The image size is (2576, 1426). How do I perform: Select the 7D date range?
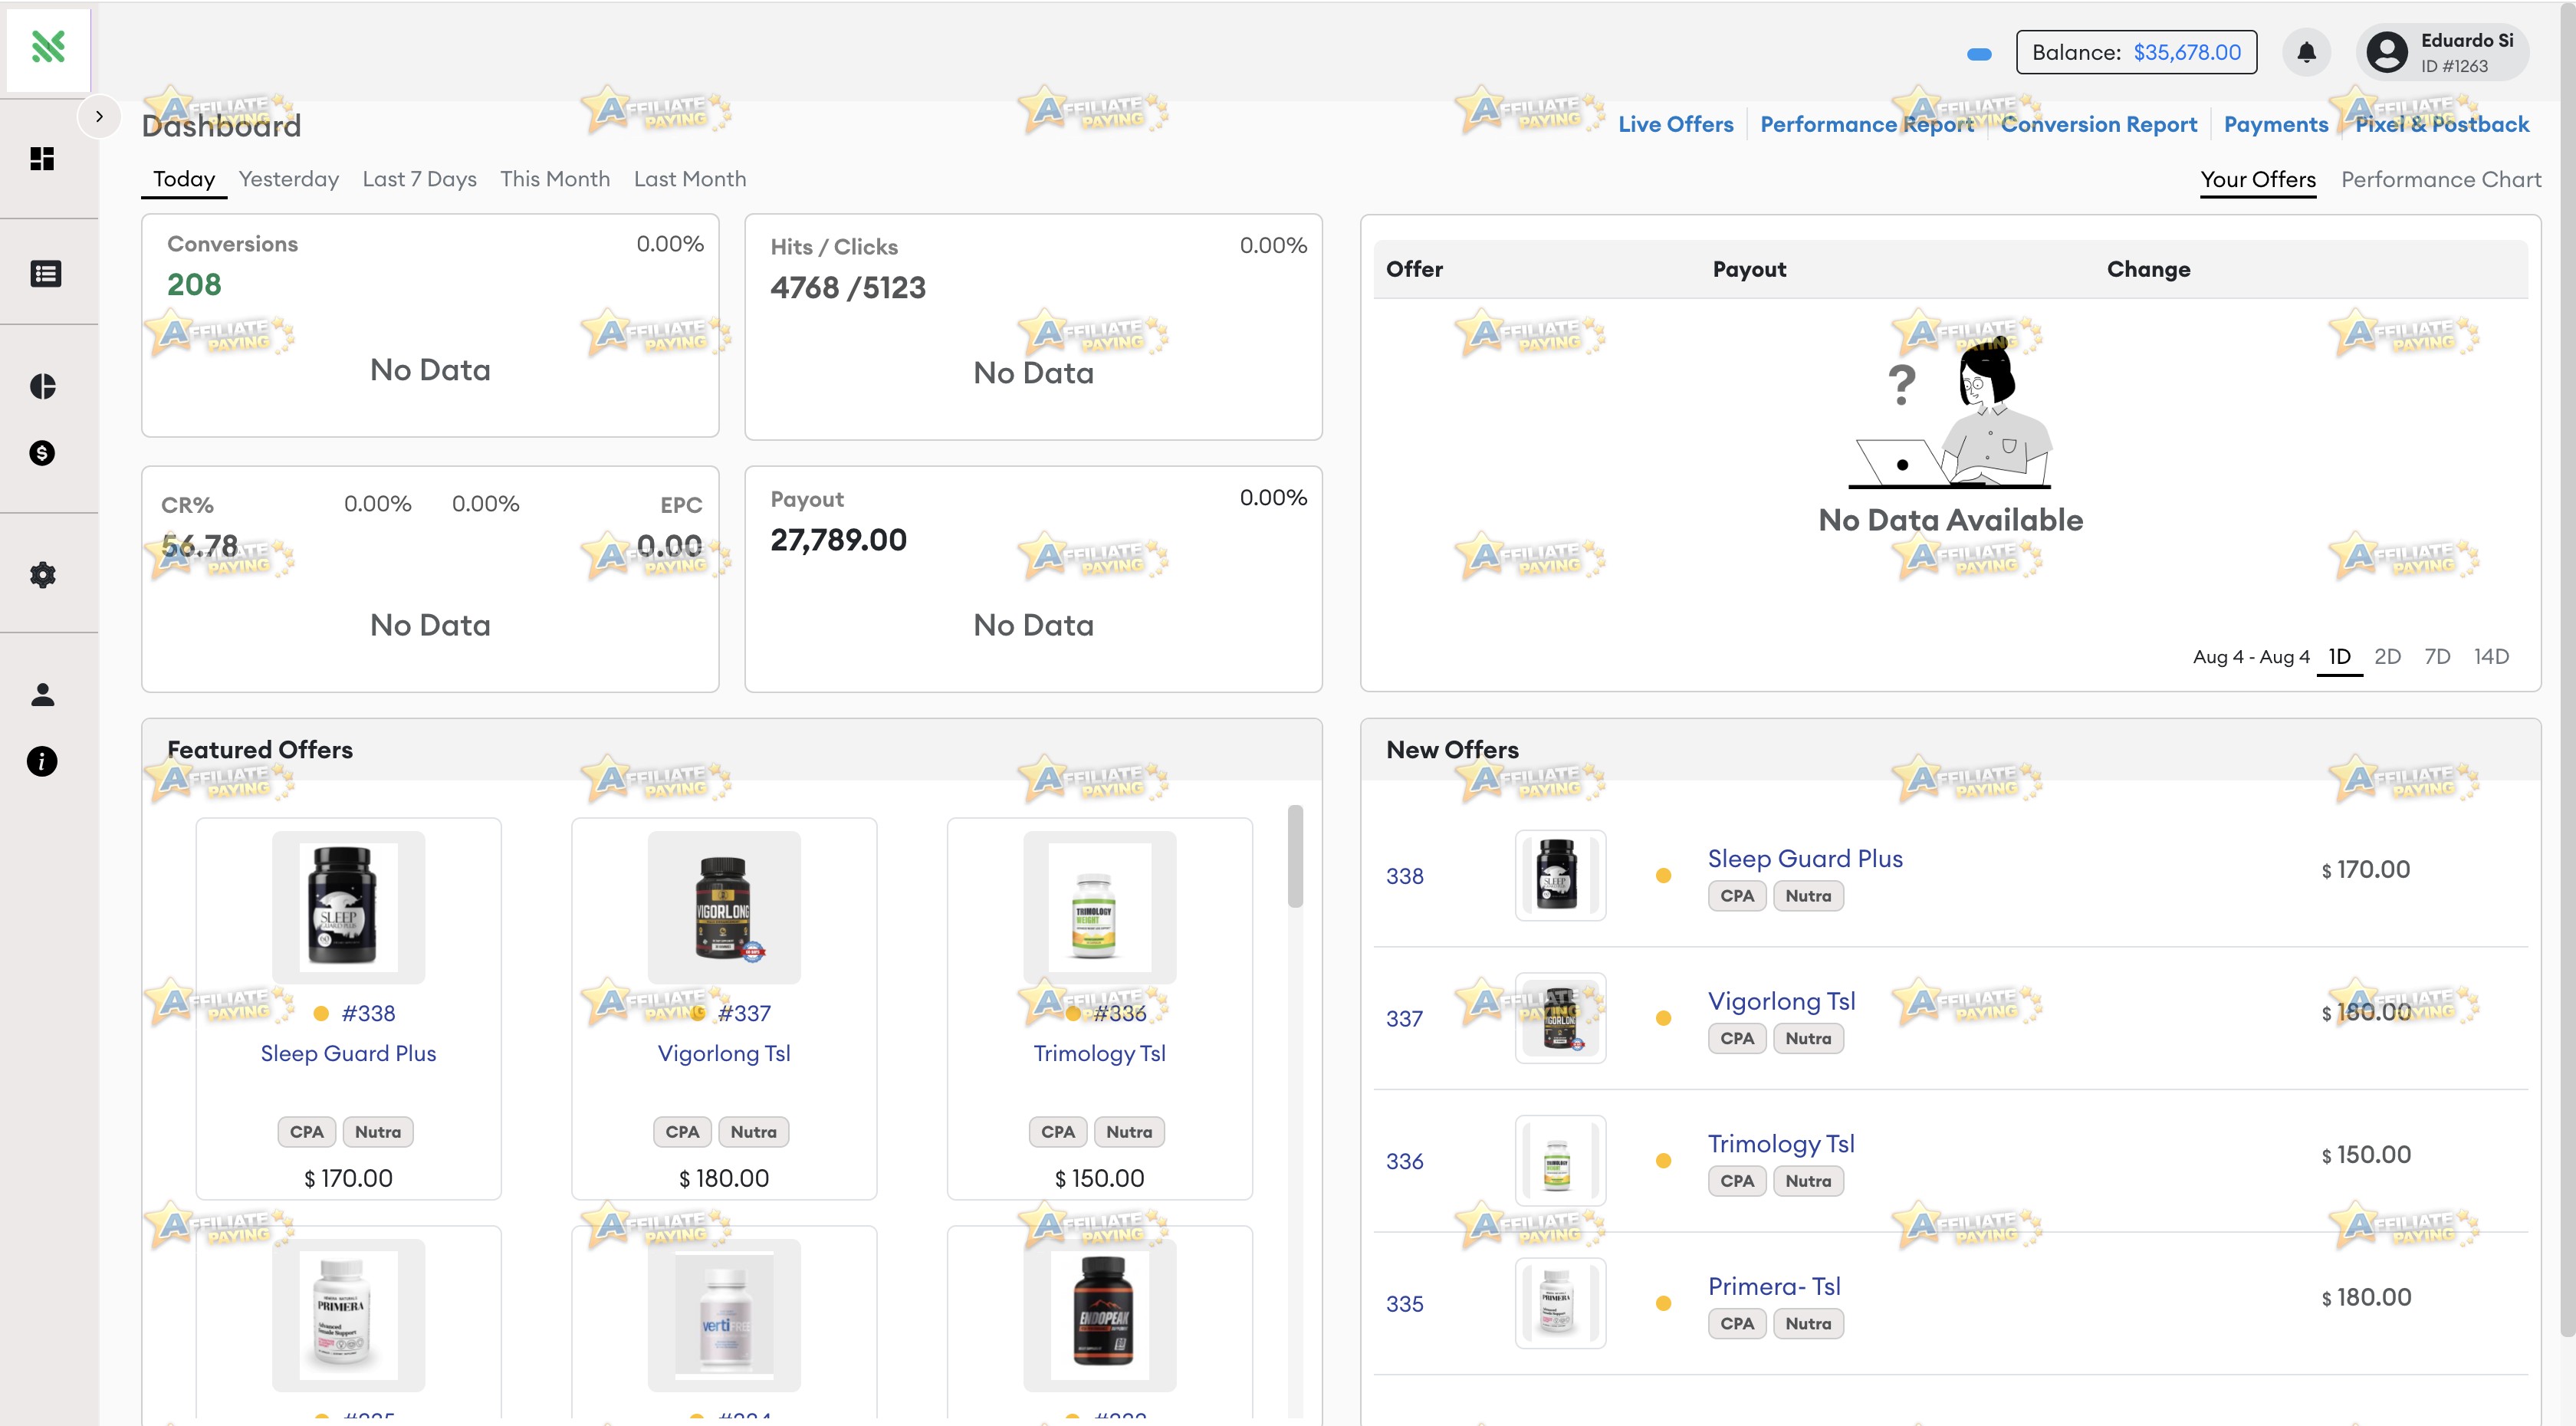2437,657
